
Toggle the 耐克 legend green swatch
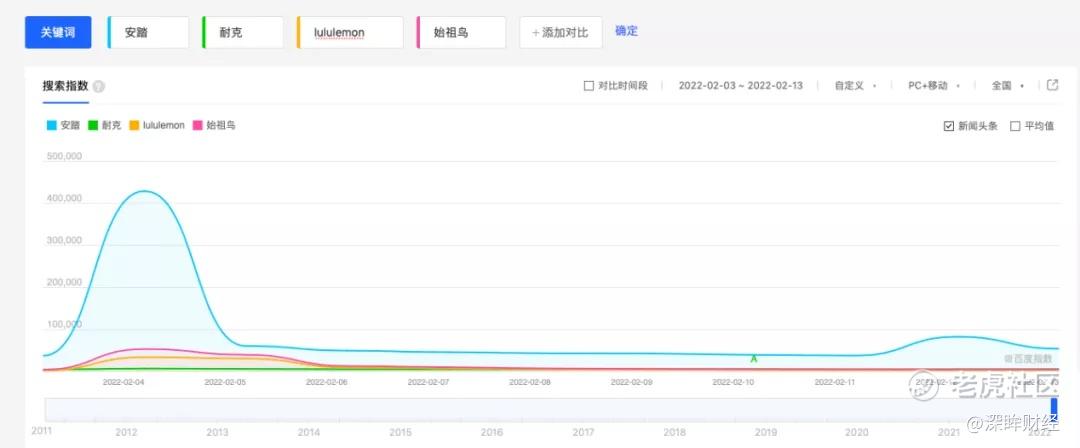click(x=92, y=125)
